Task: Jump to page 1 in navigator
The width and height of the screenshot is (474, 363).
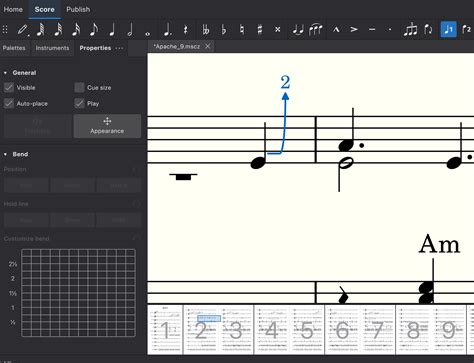Action: (x=165, y=330)
